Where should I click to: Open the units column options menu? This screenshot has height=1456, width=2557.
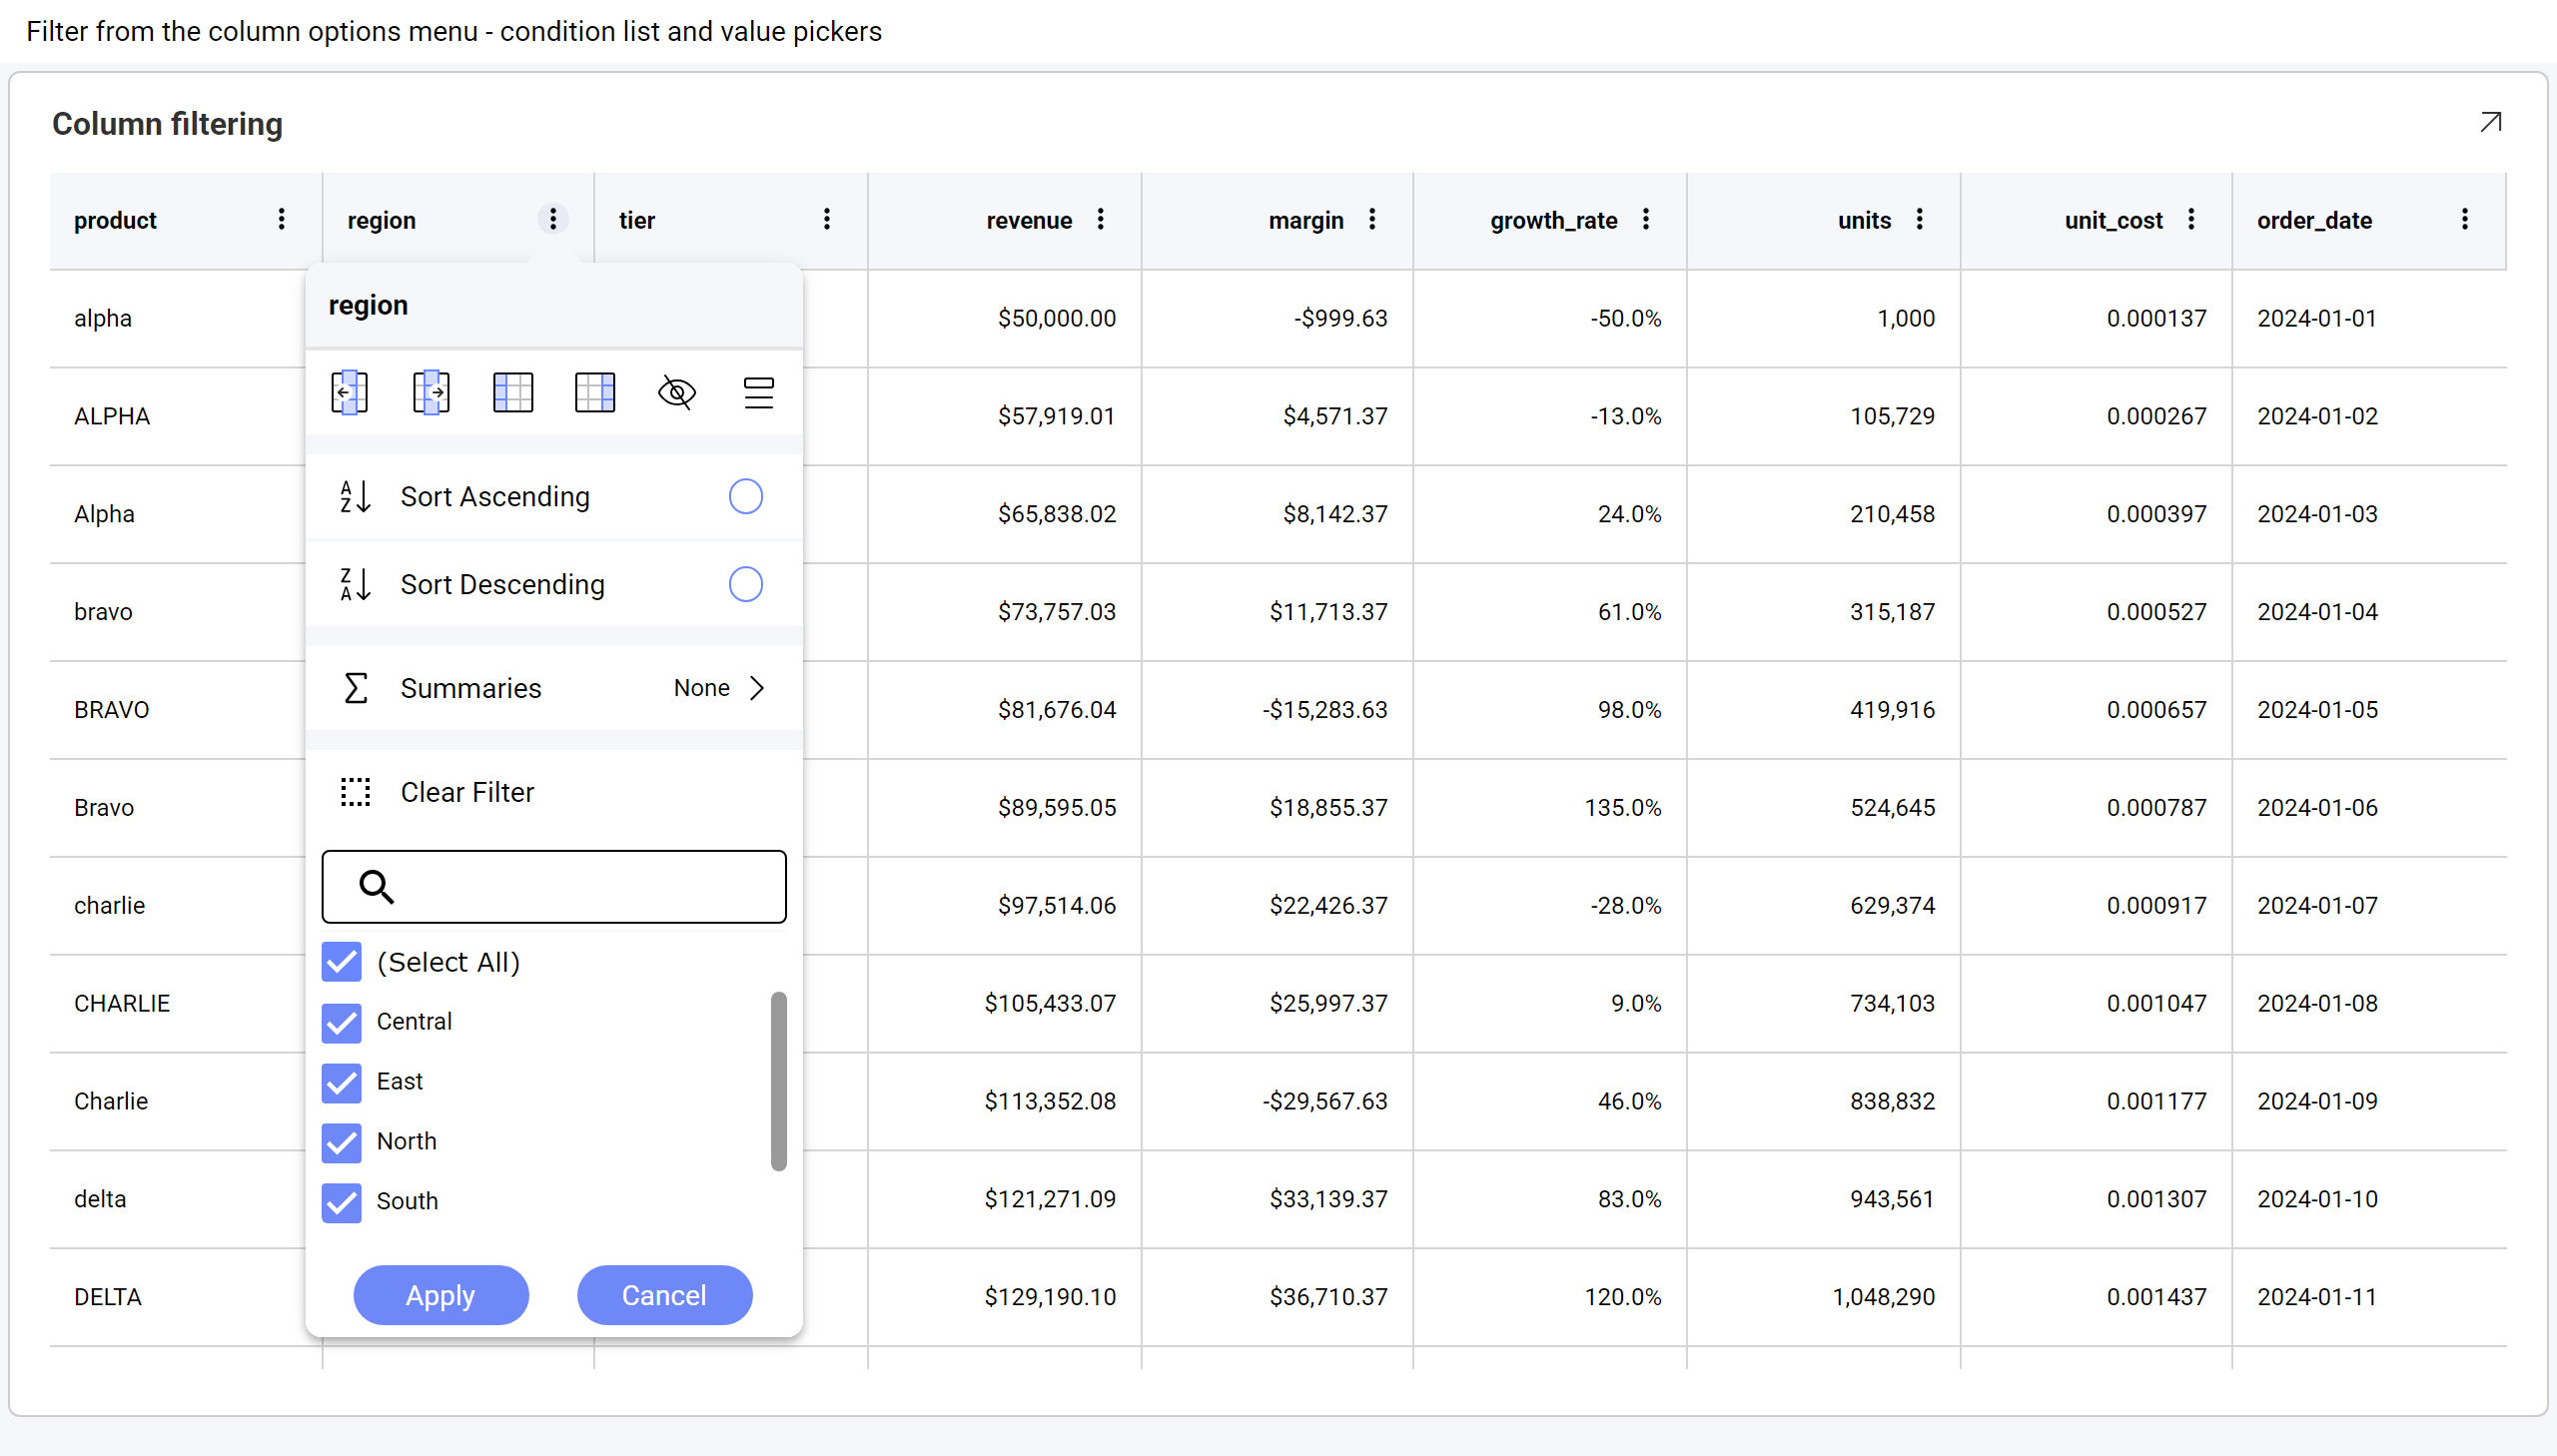(1920, 219)
